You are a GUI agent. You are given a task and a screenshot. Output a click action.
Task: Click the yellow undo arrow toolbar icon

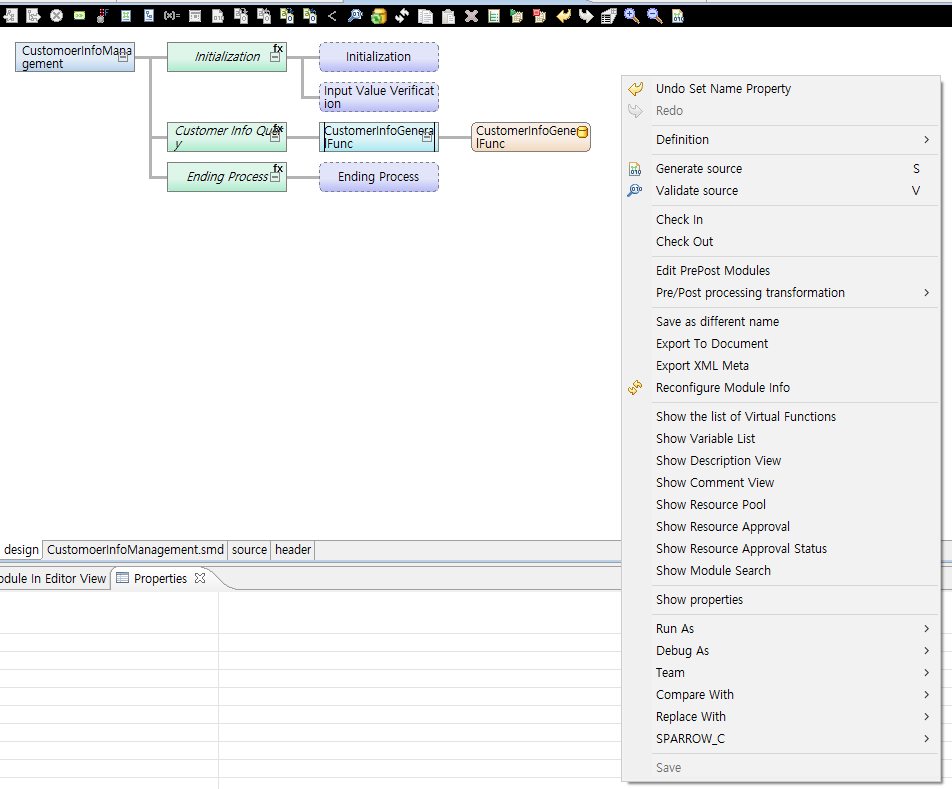point(564,15)
